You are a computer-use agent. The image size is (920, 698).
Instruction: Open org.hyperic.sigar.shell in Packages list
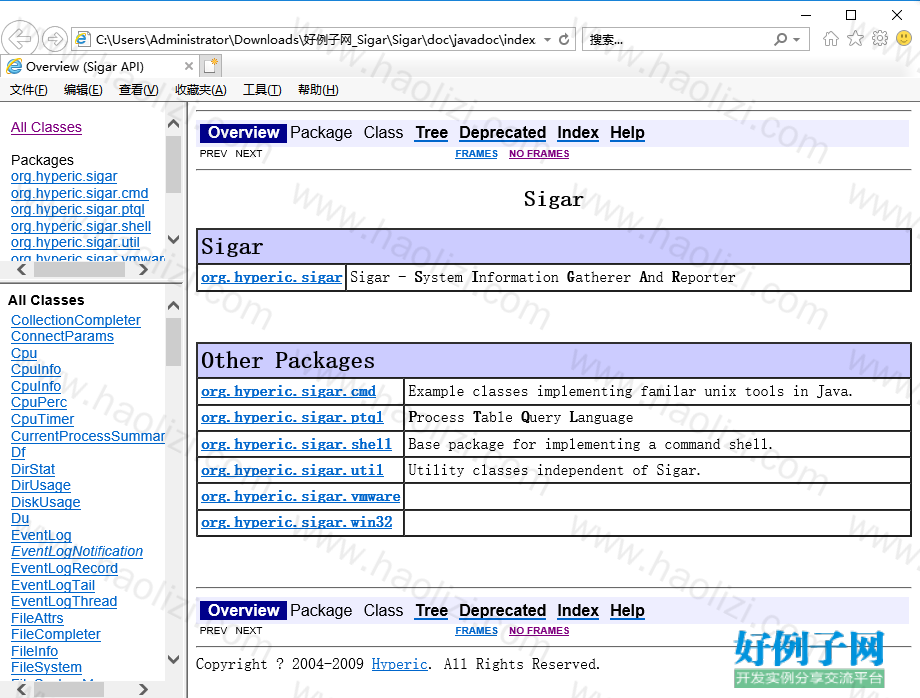[81, 226]
